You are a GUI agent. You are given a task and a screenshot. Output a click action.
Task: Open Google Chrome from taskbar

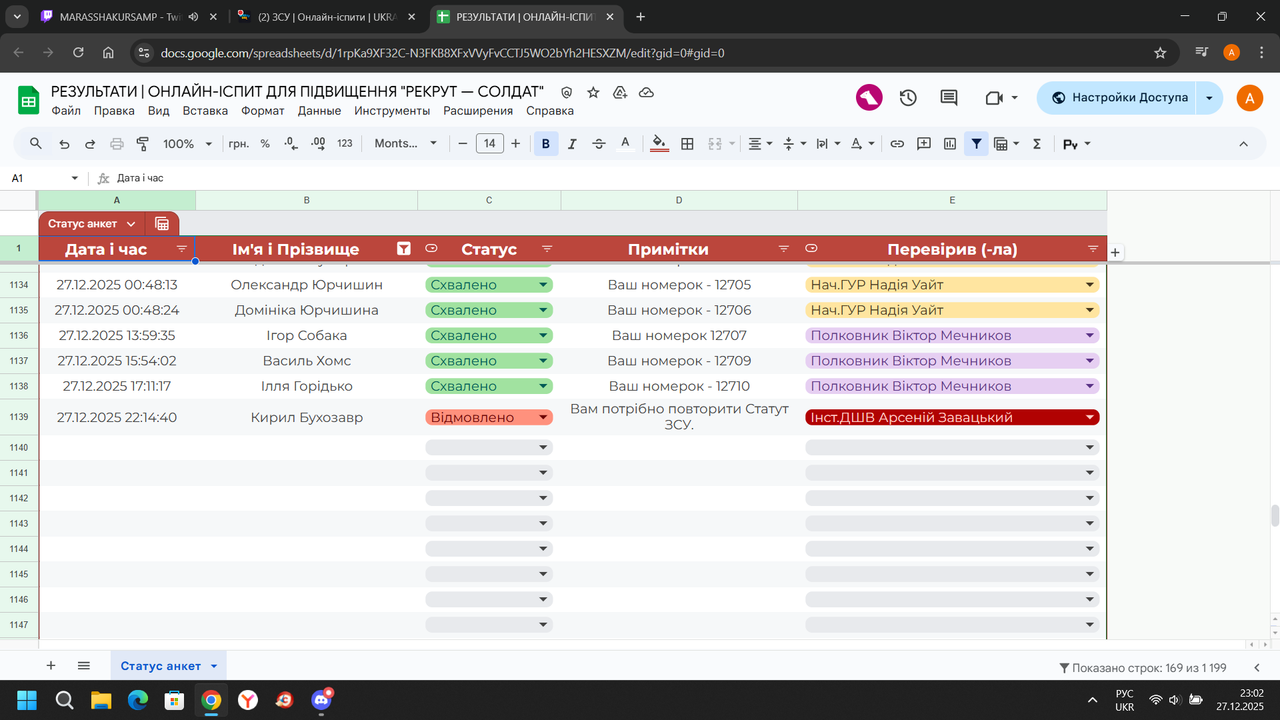(210, 699)
